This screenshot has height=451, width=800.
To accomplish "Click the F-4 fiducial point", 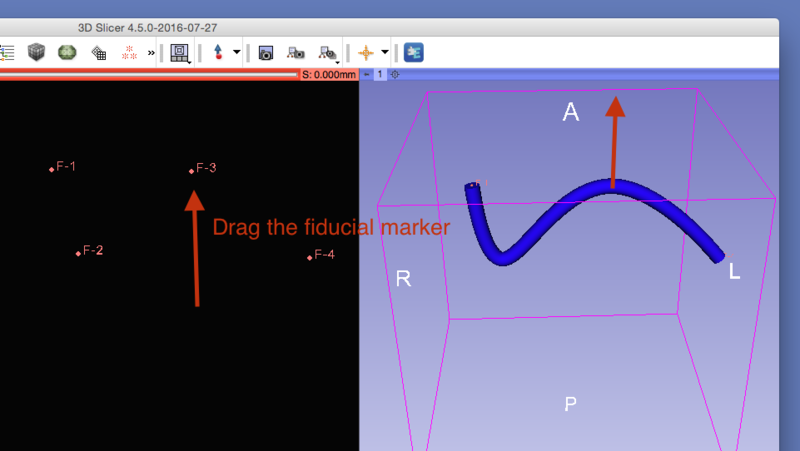I will tap(310, 257).
